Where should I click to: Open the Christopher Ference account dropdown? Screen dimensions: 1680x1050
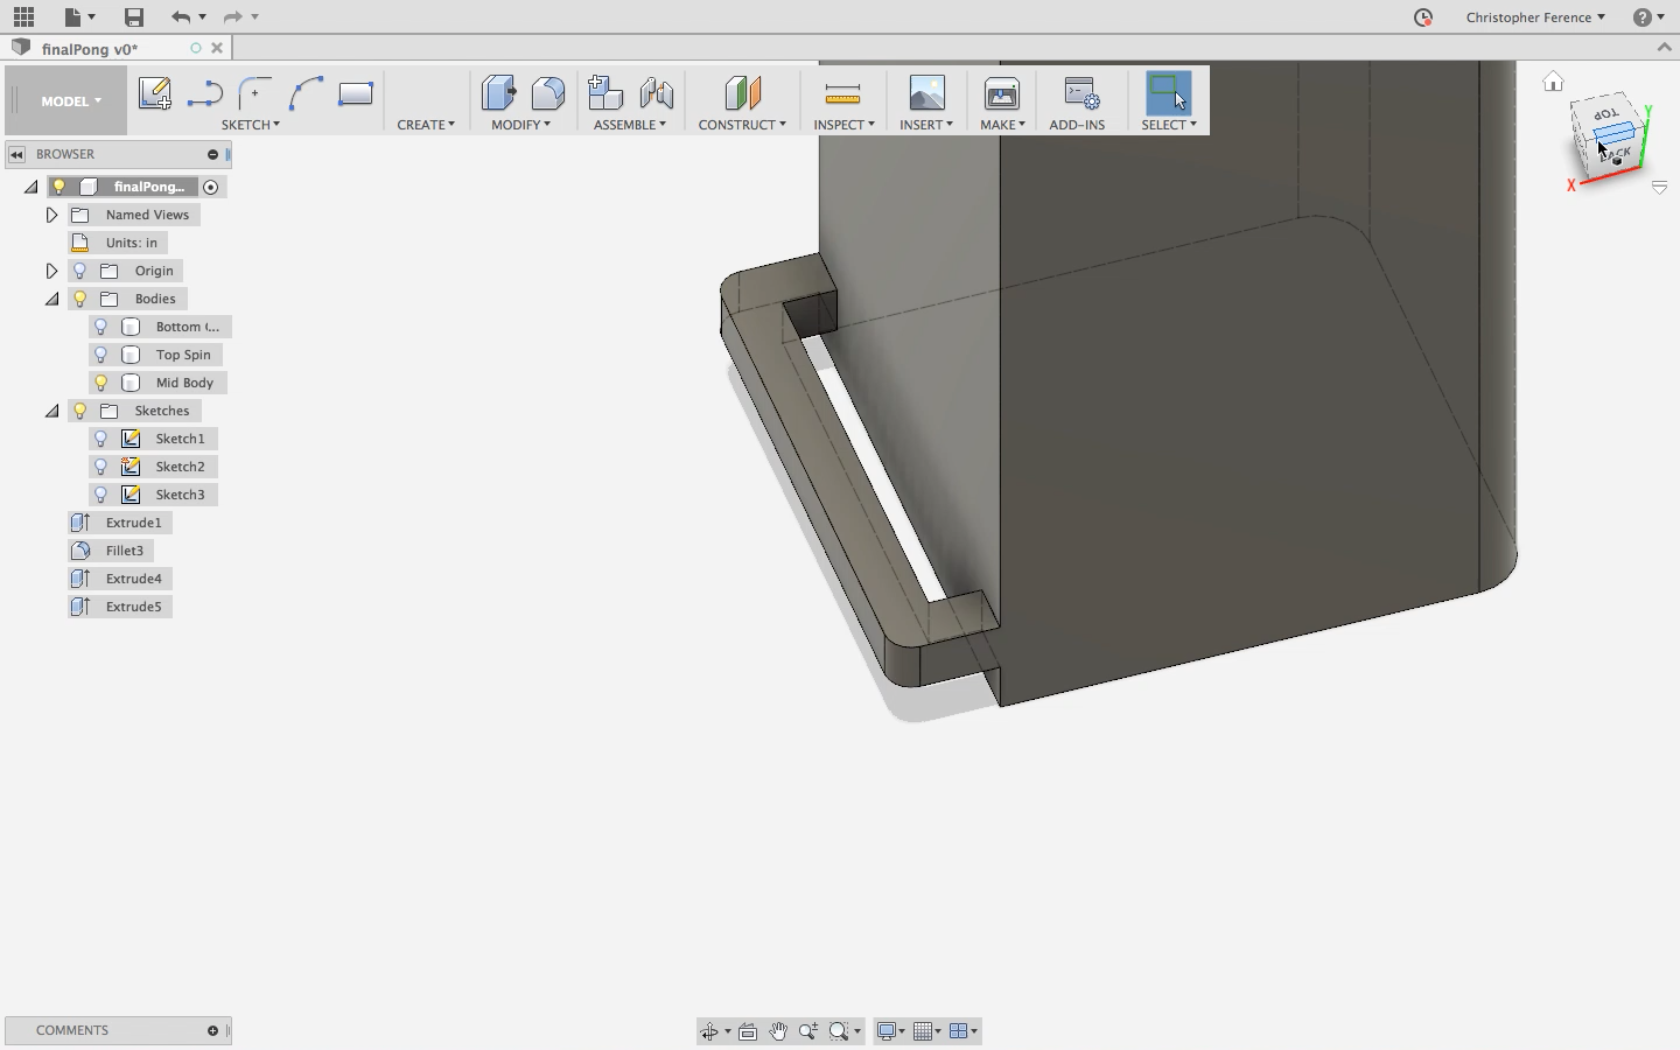coord(1535,17)
